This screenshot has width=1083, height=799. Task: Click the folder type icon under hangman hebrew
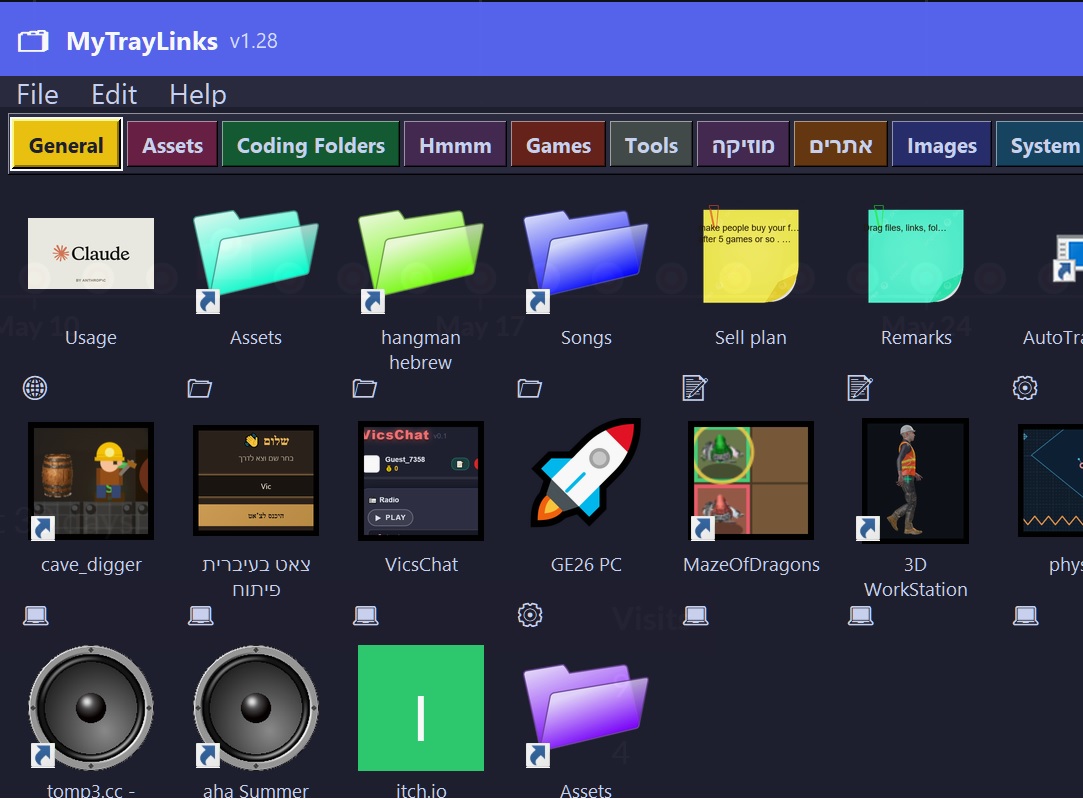tap(365, 388)
